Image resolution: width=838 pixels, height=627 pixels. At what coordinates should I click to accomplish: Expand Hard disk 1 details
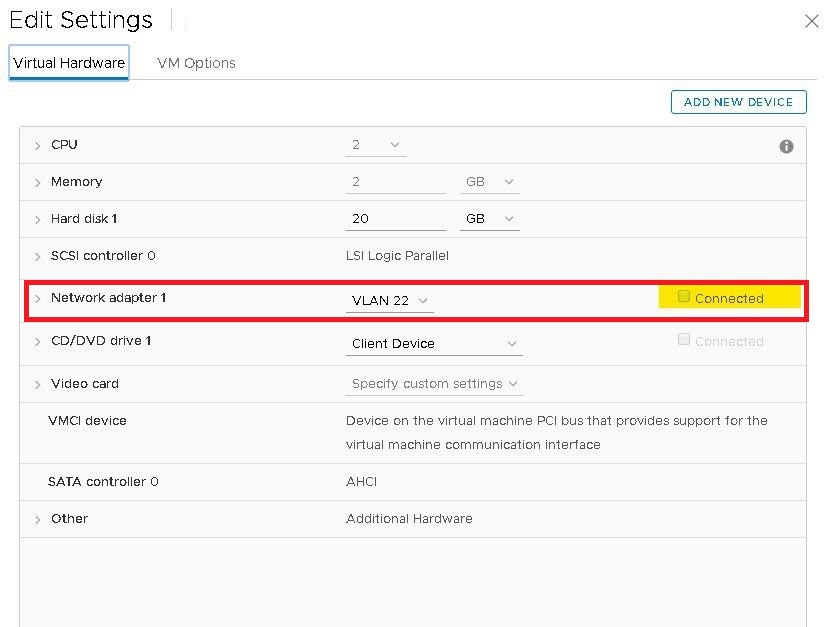38,219
